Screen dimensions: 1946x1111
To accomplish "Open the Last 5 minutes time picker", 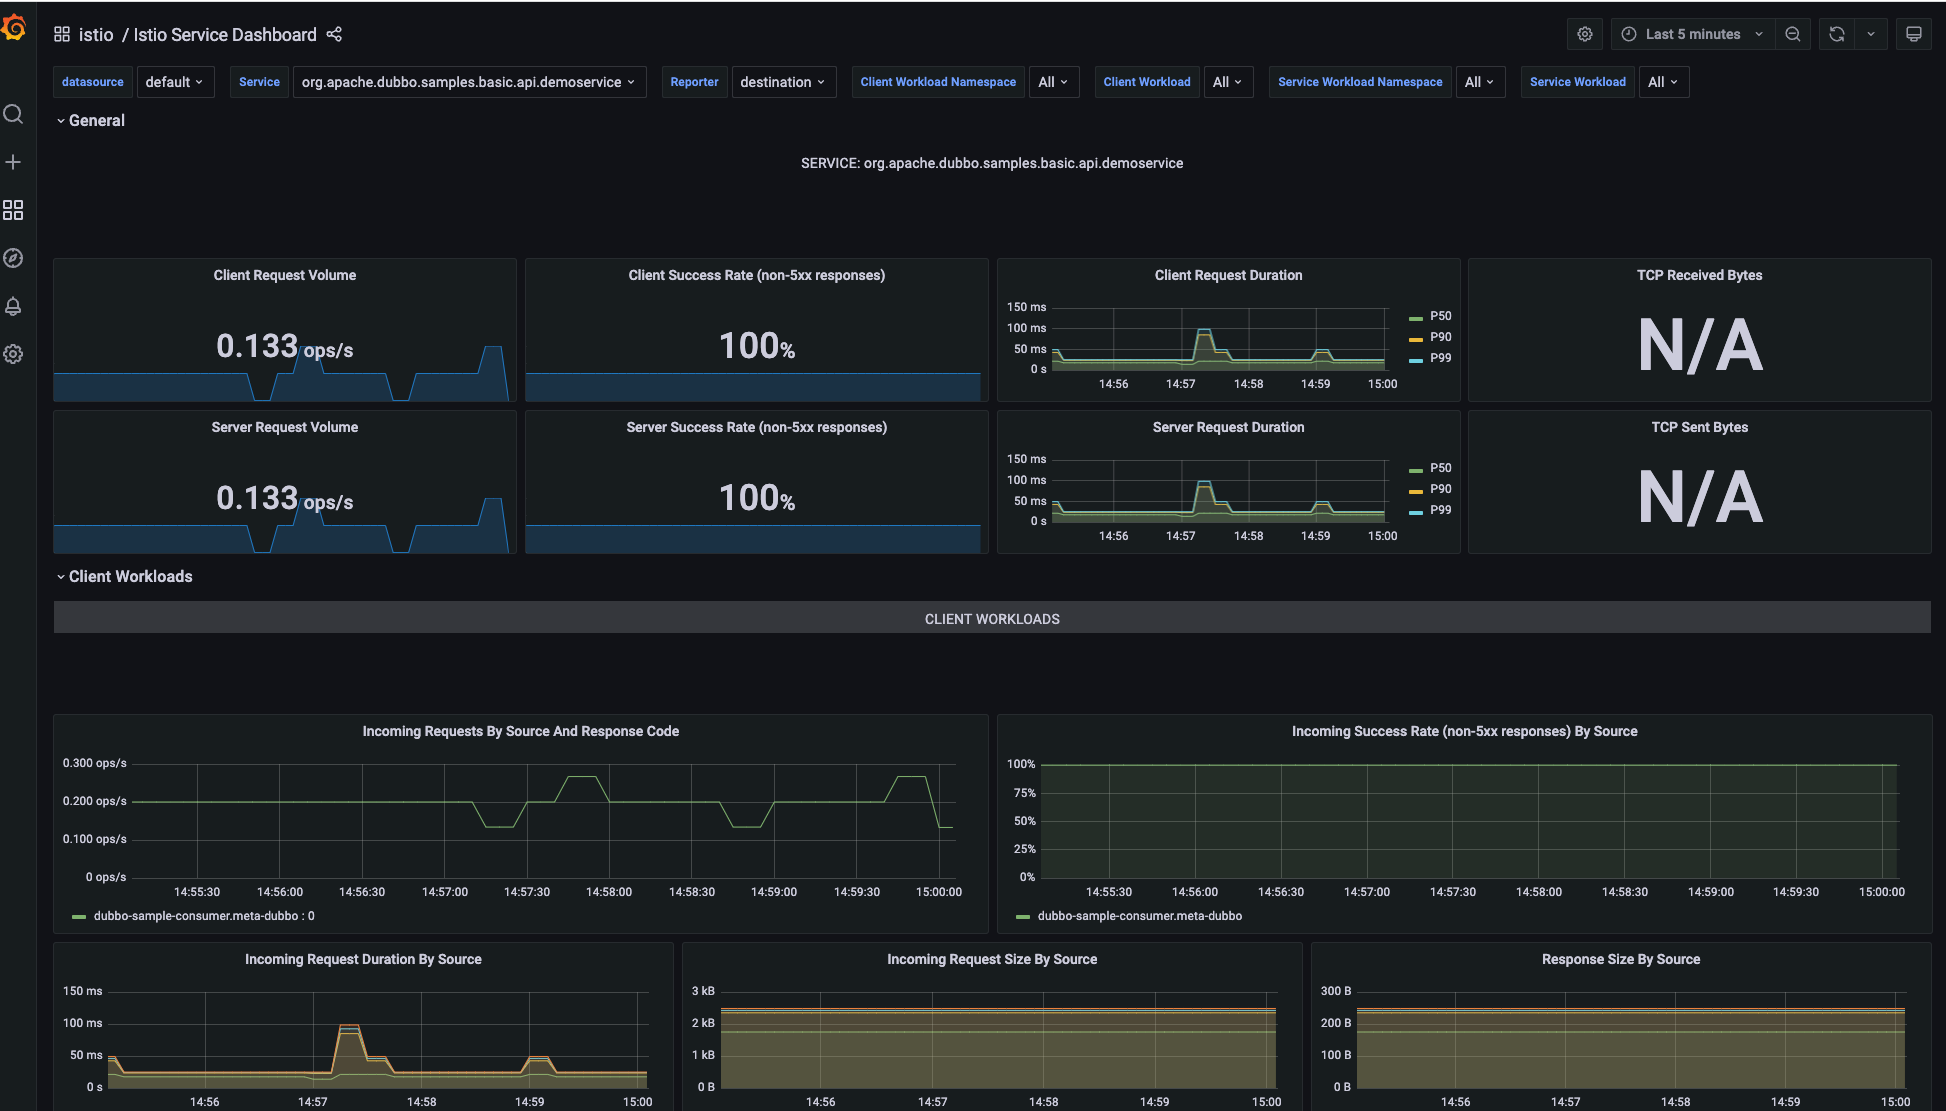I will click(1693, 34).
